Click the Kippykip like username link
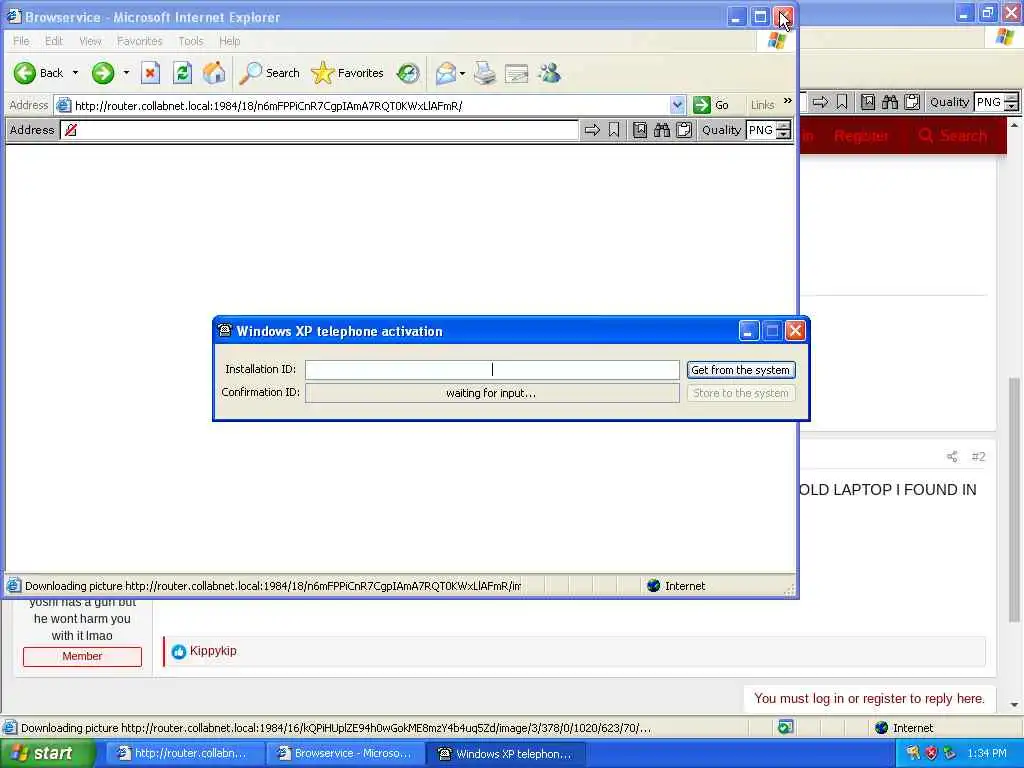This screenshot has width=1024, height=768. [x=213, y=651]
